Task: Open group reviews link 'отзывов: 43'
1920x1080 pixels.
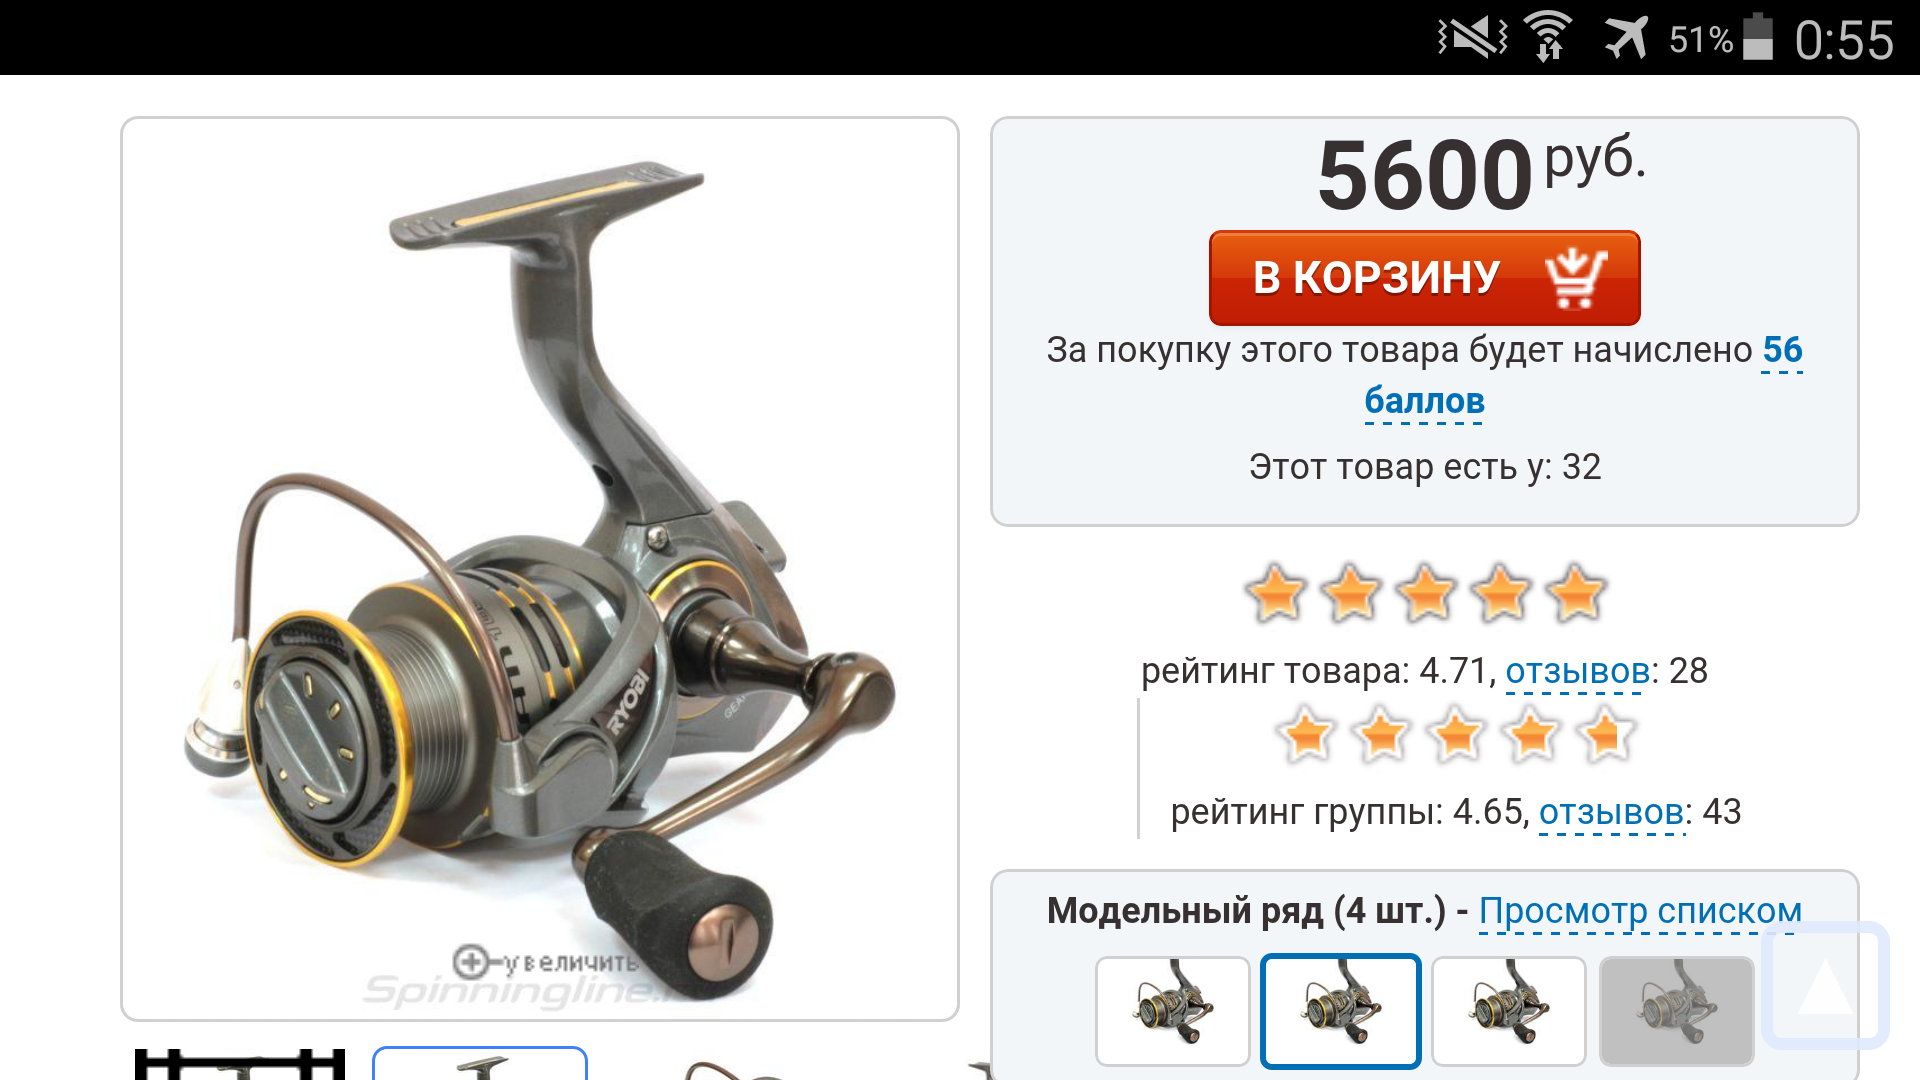Action: tap(1611, 812)
